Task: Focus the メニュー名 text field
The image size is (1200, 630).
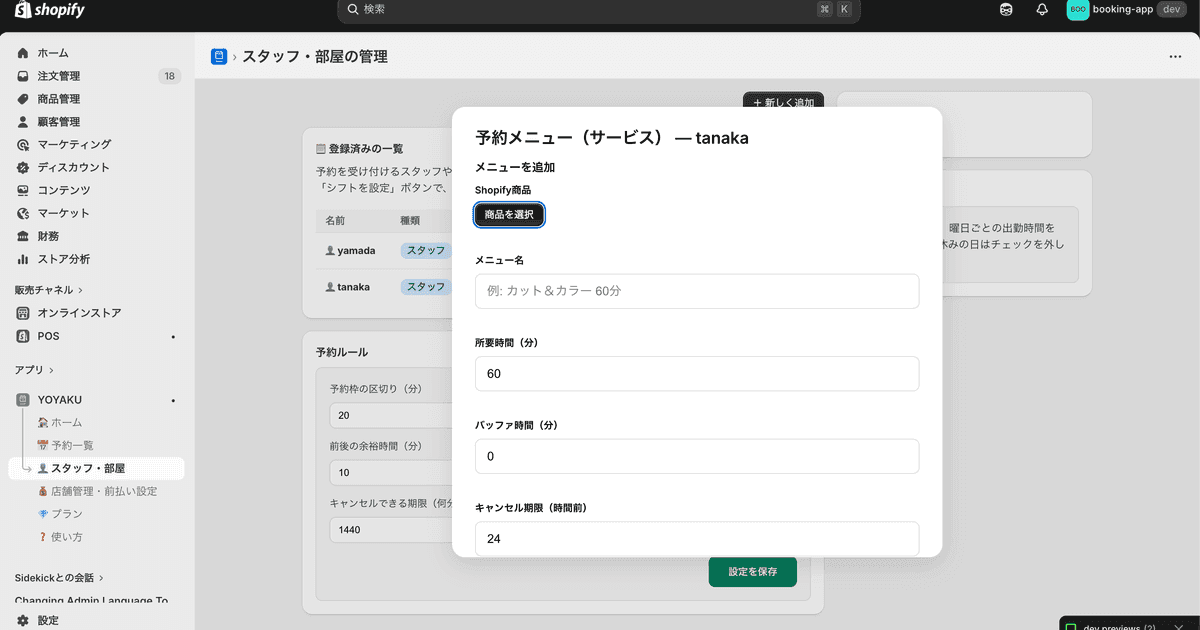Action: 697,291
